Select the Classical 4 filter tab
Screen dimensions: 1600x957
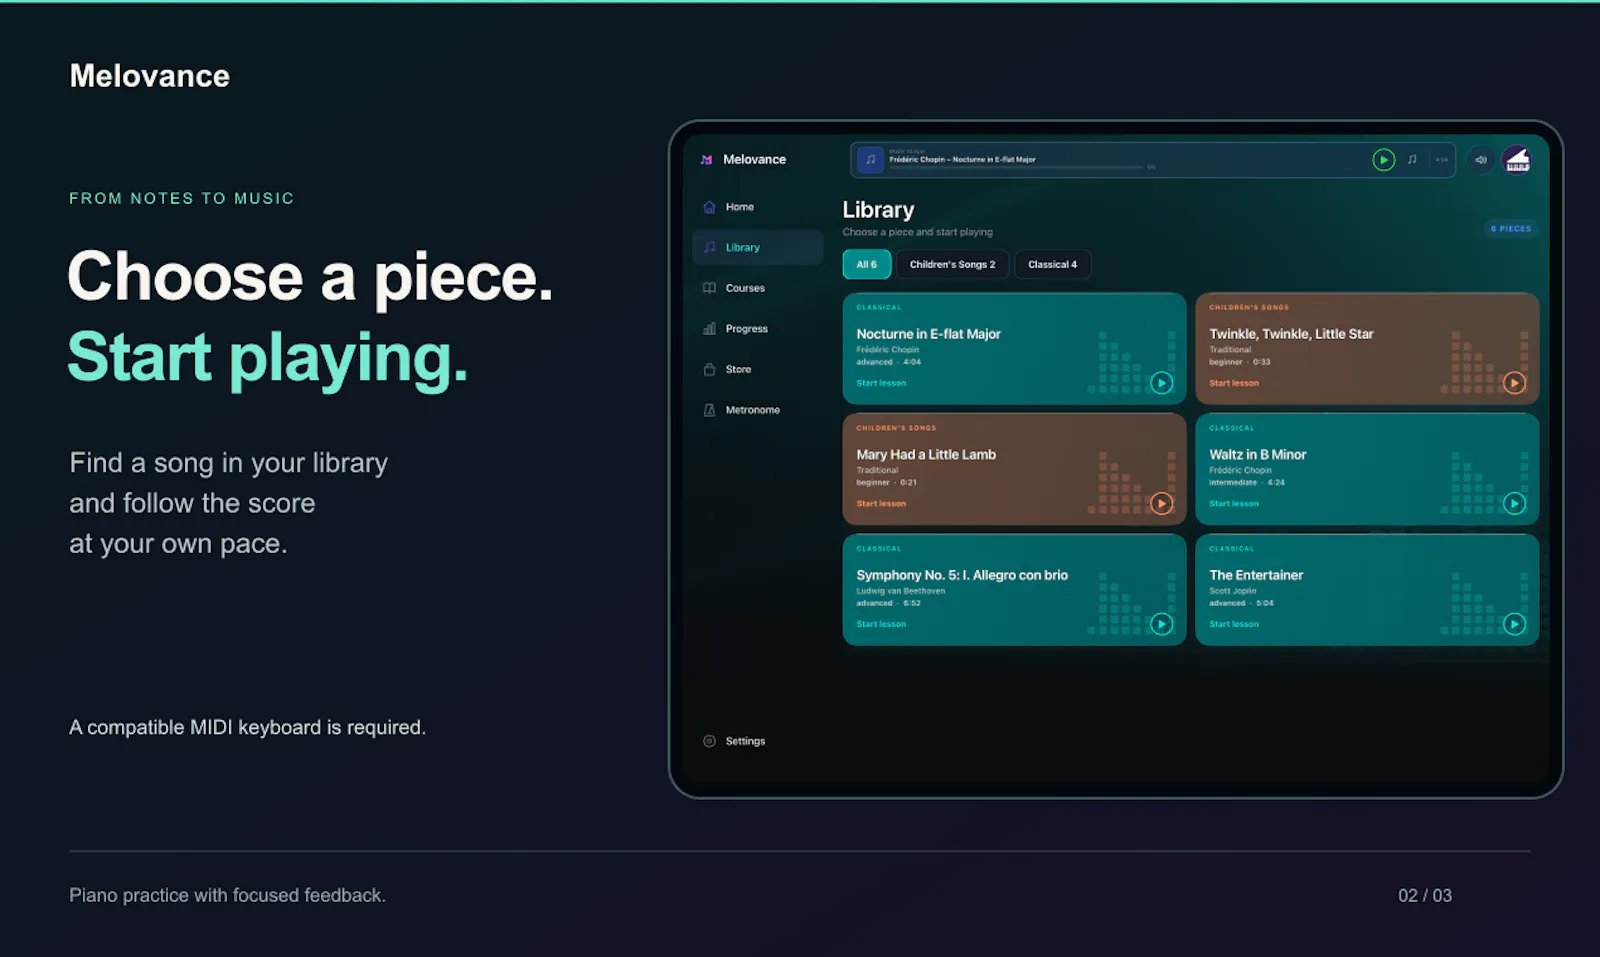tap(1052, 264)
